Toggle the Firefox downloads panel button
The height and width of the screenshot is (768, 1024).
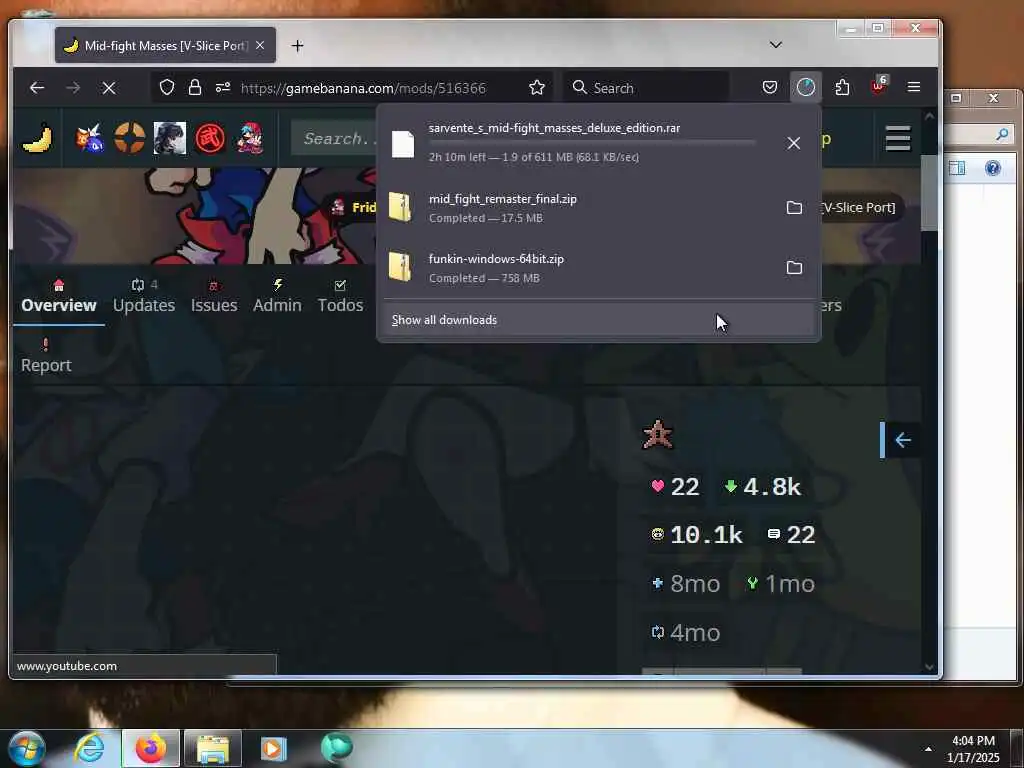[x=806, y=87]
